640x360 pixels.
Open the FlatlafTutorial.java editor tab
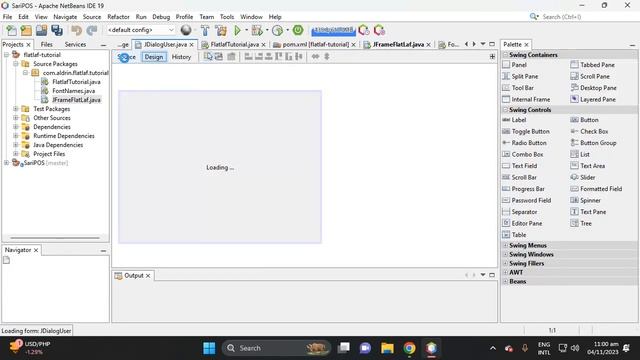(x=234, y=44)
